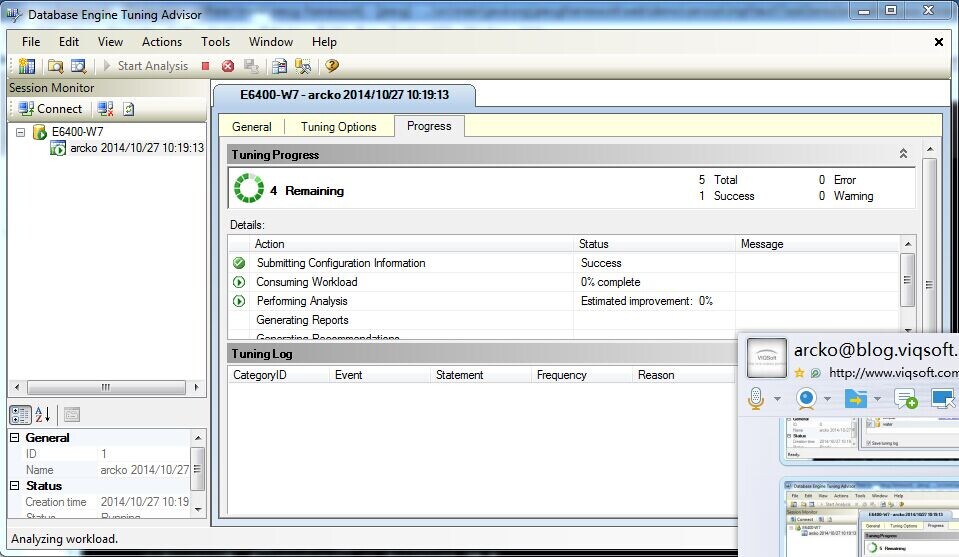The image size is (959, 557).
Task: Click the Property Pages icon
Action: point(72,415)
